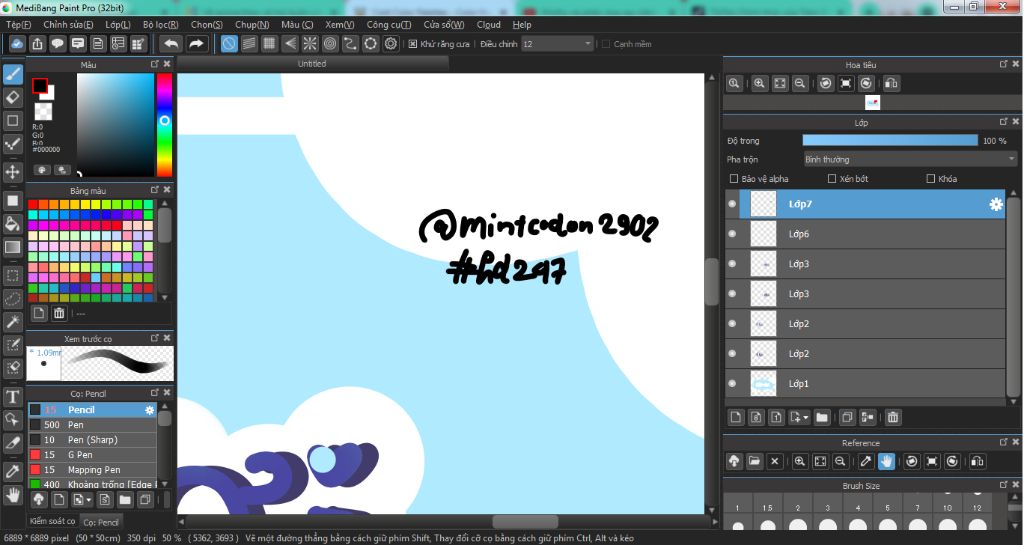The width and height of the screenshot is (1024, 548).
Task: Float the Brush Size panel
Action: coord(1004,485)
